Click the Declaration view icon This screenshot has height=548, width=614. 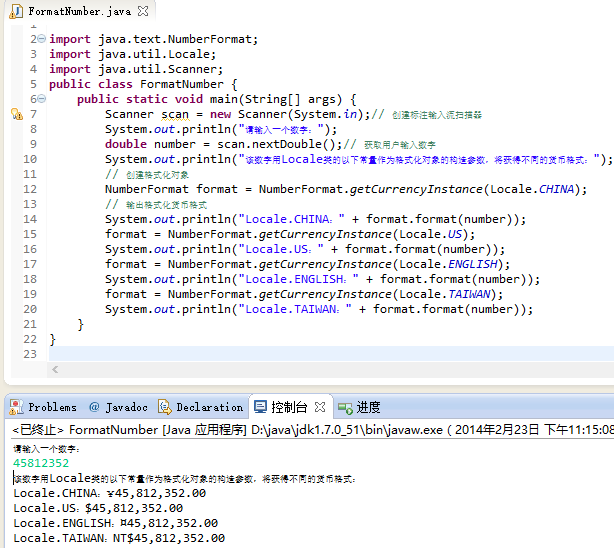(x=164, y=407)
